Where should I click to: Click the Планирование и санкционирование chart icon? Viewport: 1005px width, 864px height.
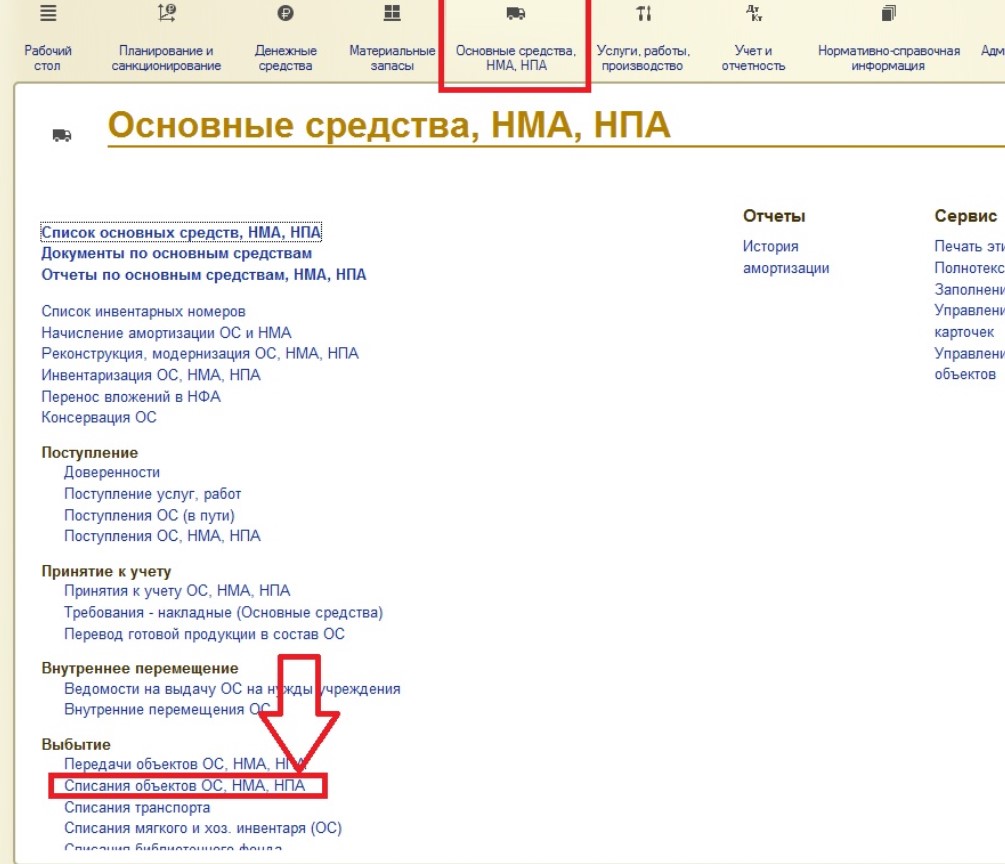coord(167,13)
